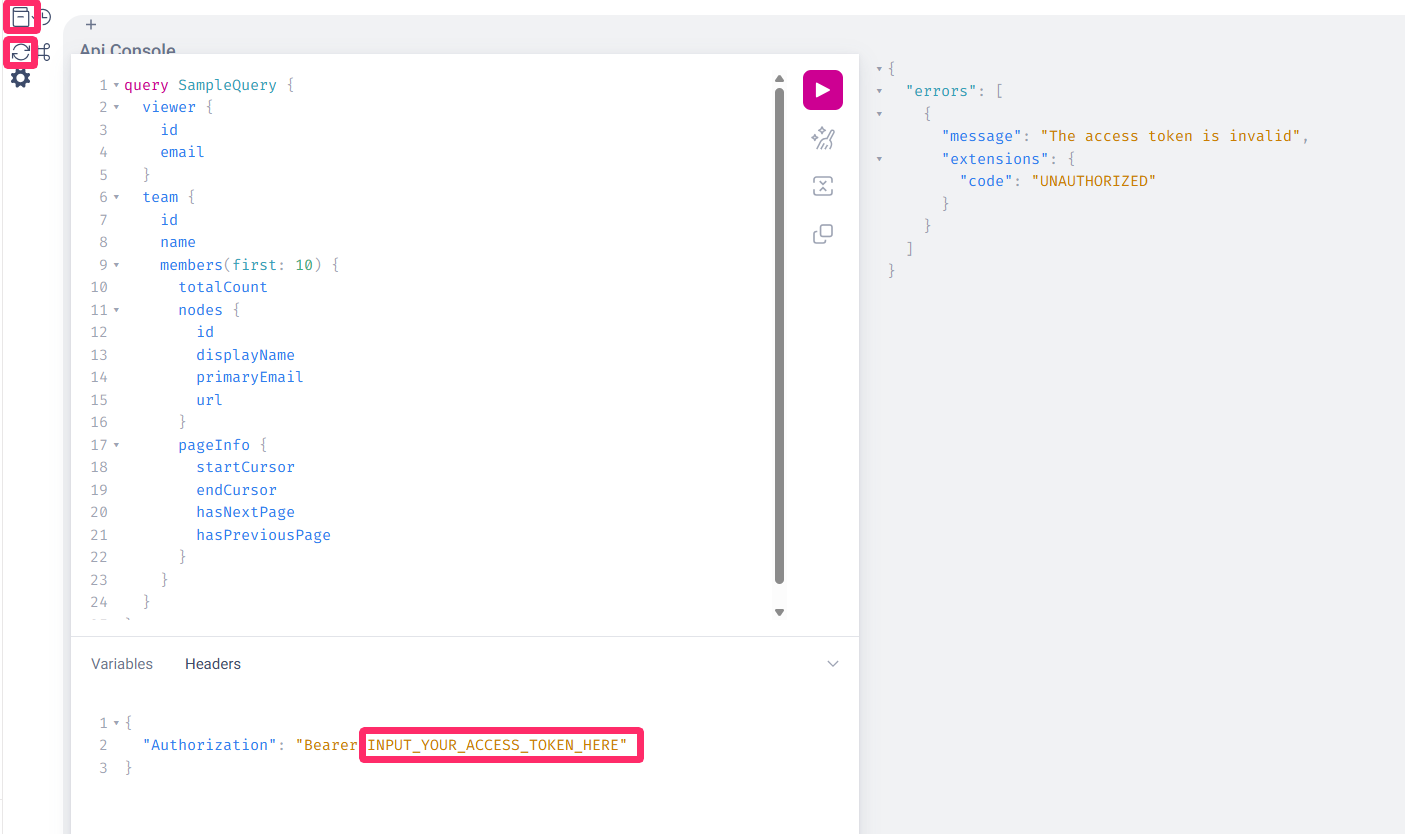This screenshot has height=834, width=1405.
Task: Click the email field on line 4
Action: pyautogui.click(x=182, y=152)
